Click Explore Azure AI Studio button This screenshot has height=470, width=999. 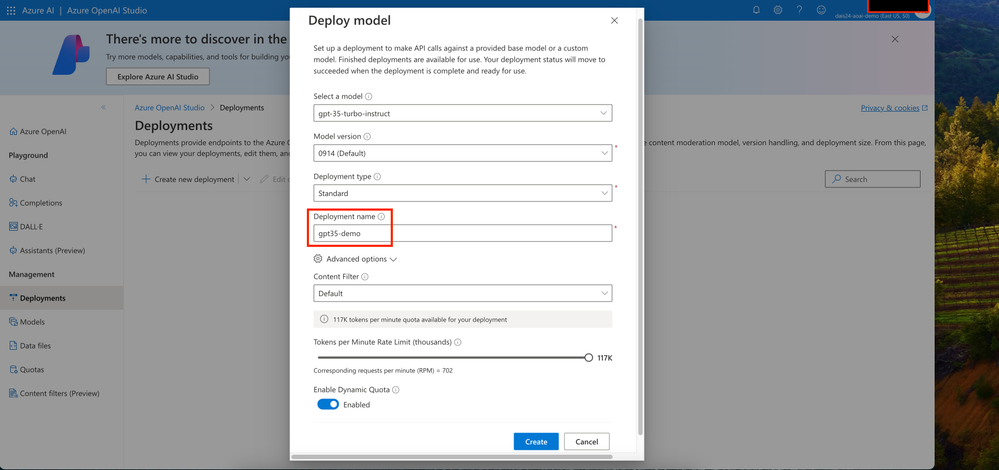[158, 76]
